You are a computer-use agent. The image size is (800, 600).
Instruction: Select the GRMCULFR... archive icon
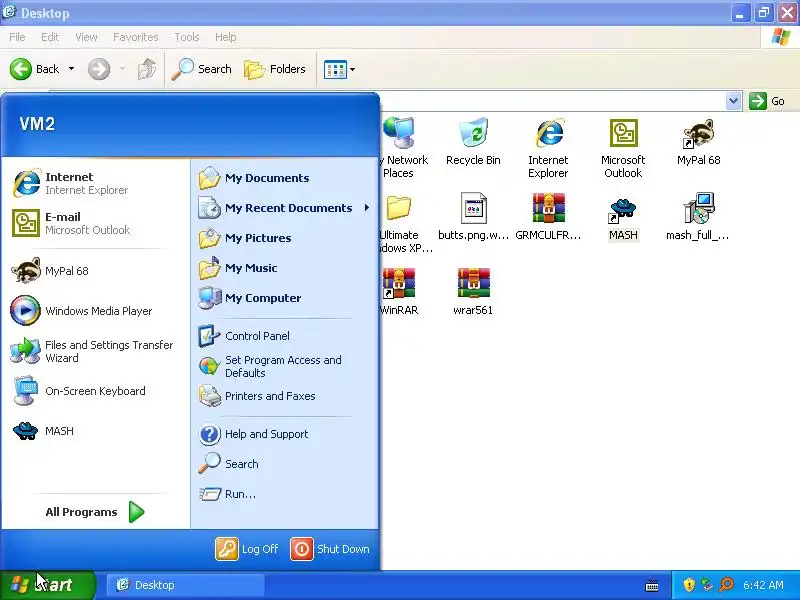point(548,216)
